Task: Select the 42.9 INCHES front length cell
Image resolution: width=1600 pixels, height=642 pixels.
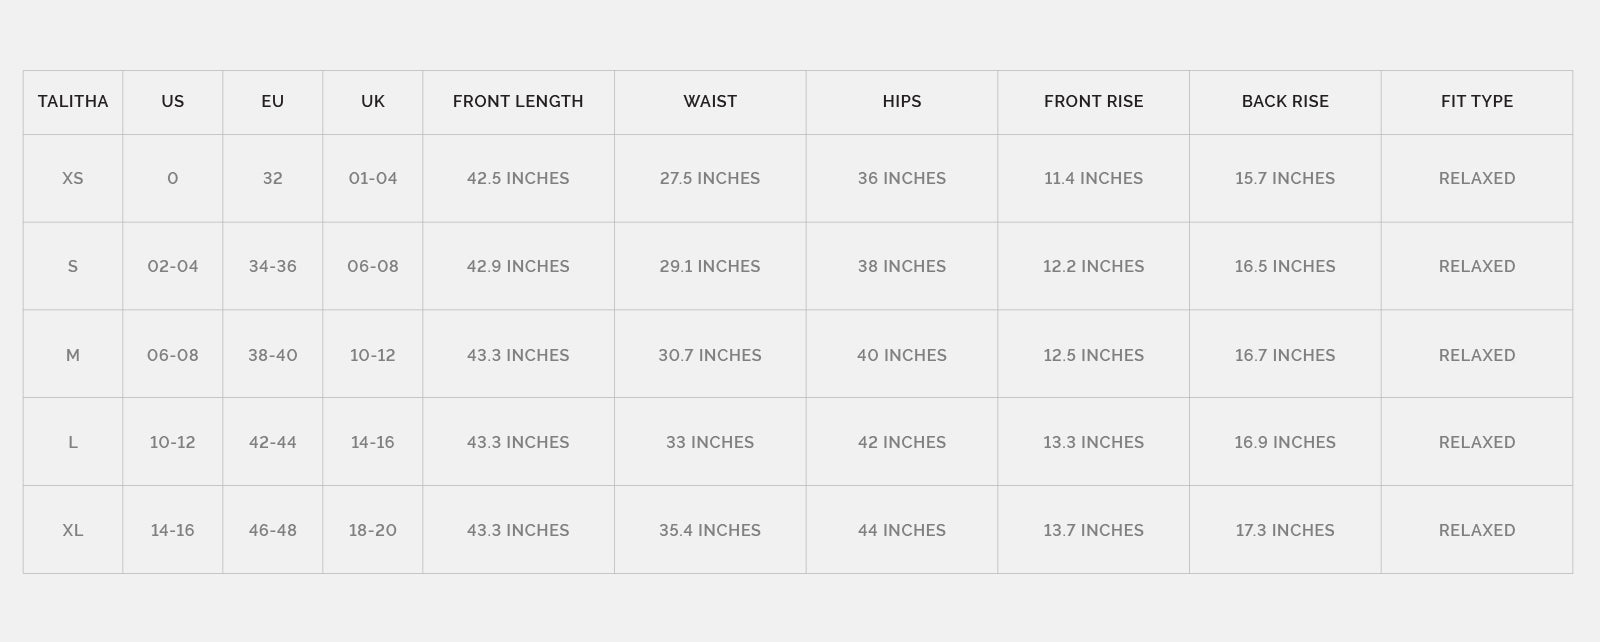Action: coord(518,266)
